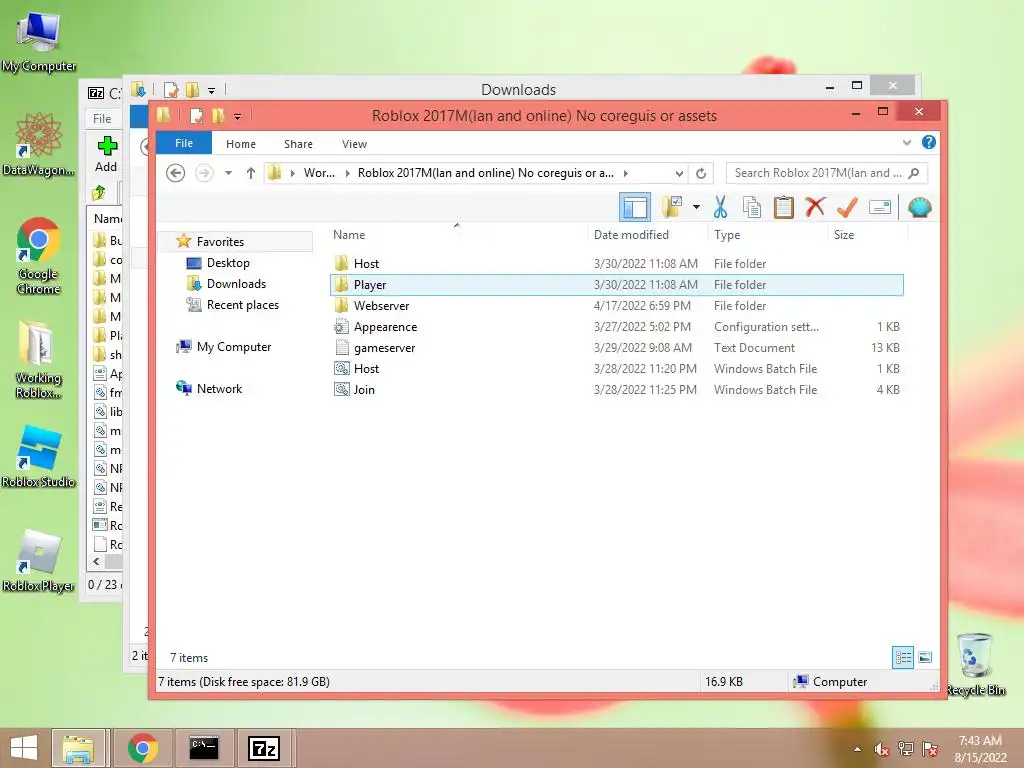1024x768 pixels.
Task: Switch to details view icon in status bar
Action: pos(903,658)
